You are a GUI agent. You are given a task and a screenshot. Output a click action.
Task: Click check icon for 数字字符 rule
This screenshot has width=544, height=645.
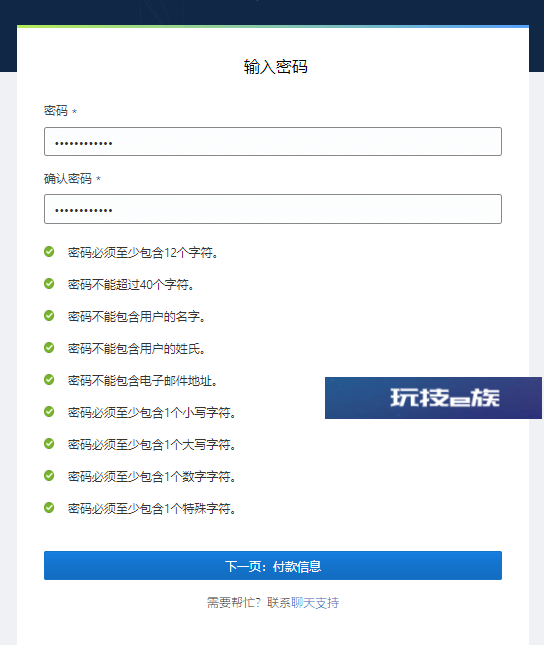pos(49,476)
